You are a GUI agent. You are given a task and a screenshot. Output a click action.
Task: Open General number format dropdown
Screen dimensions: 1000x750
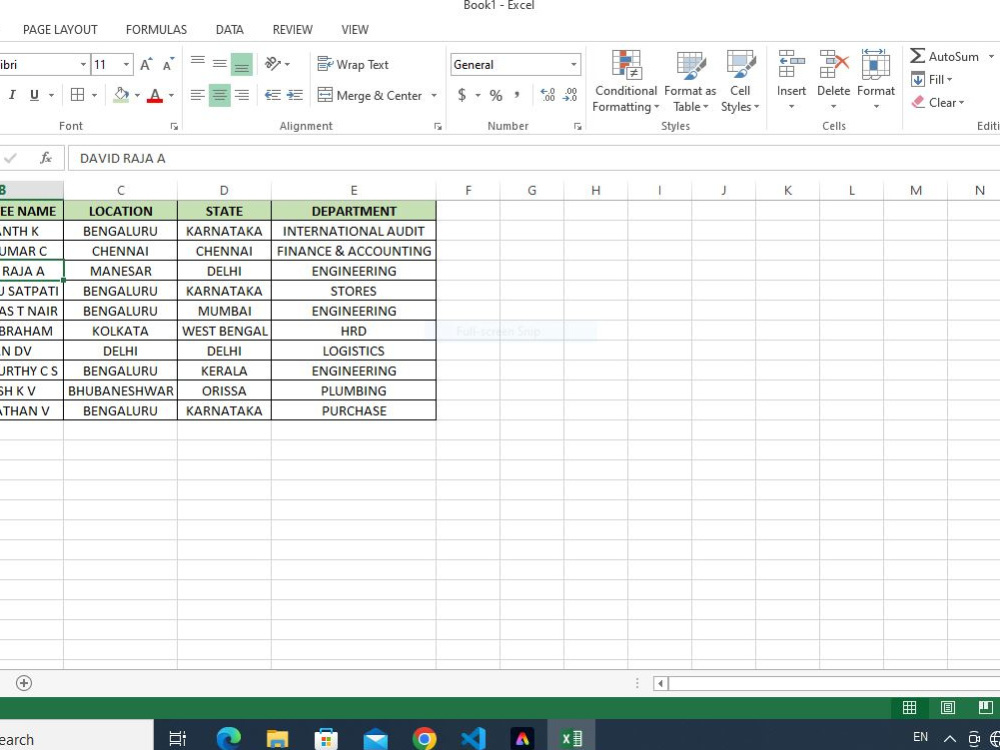pos(573,64)
